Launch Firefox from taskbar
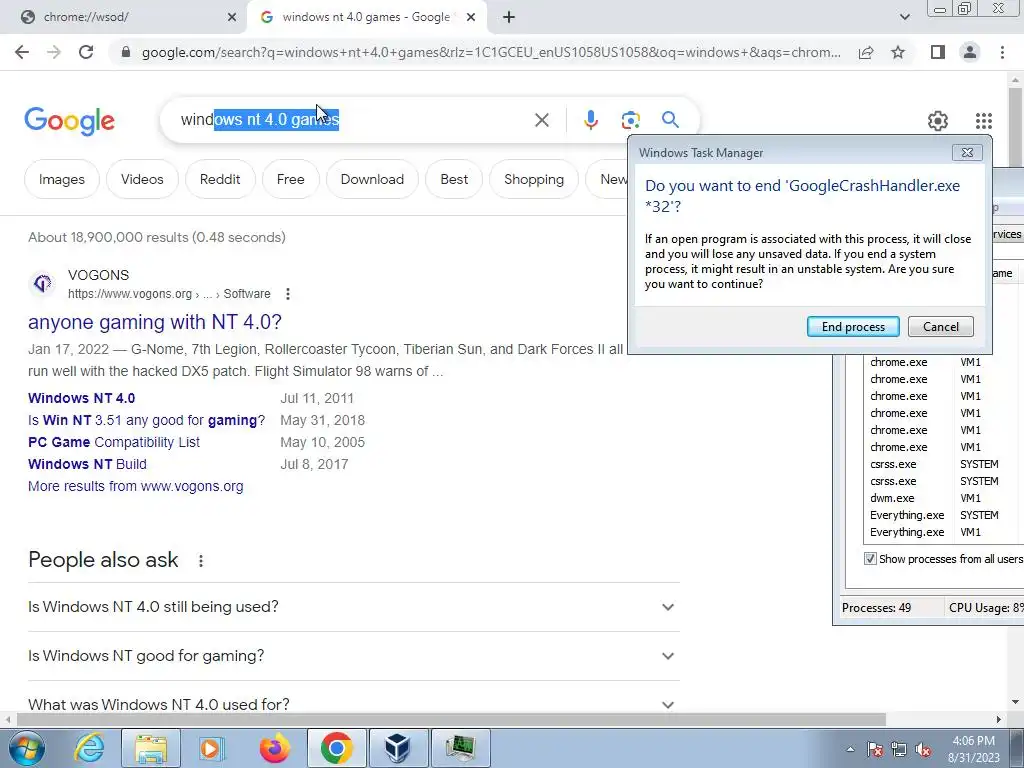The width and height of the screenshot is (1024, 768). click(x=274, y=748)
